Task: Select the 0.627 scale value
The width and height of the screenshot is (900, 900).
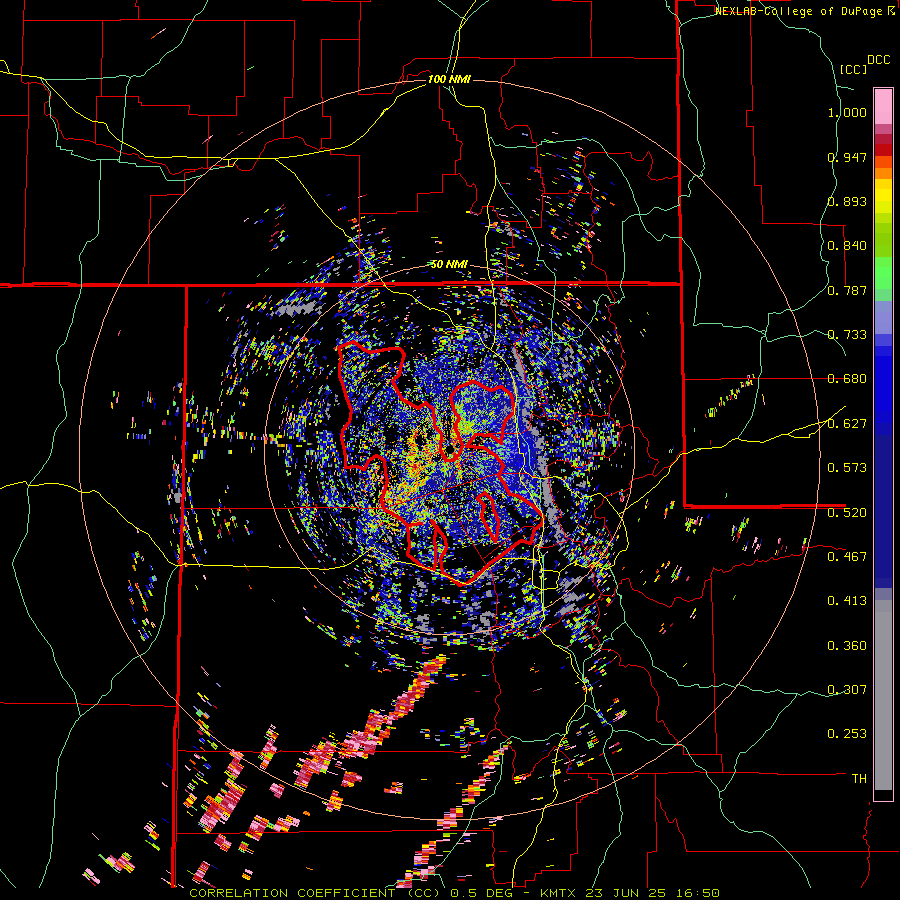Action: [847, 424]
